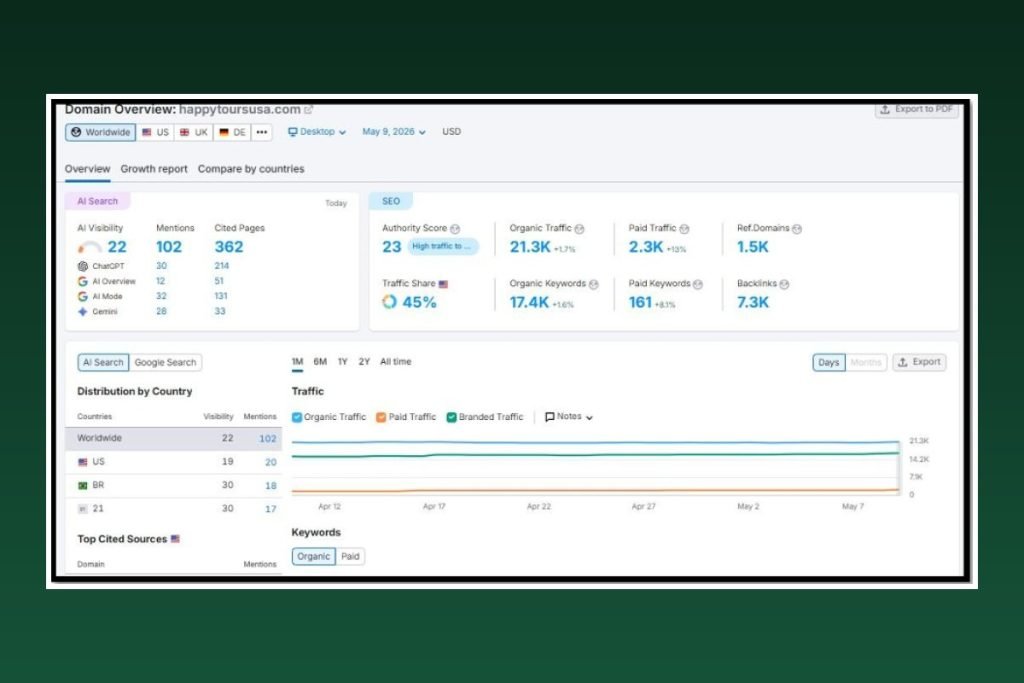
Task: Open the Desktop device dropdown
Action: coord(317,132)
